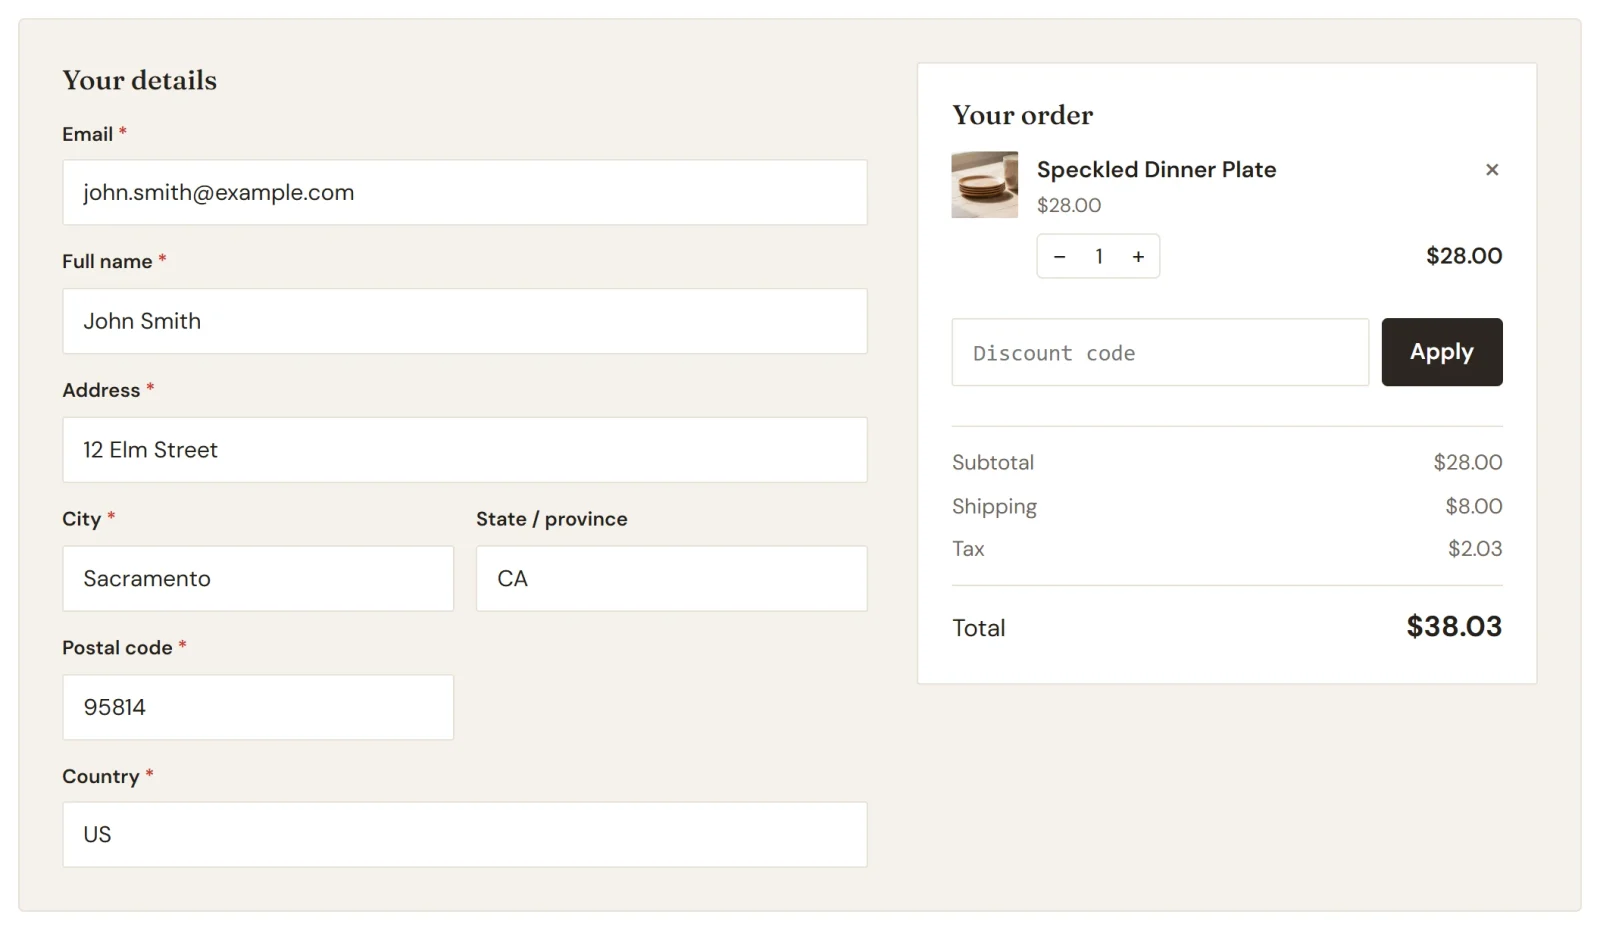Click the bold $28.00 line total
The image size is (1600, 930).
(1464, 256)
